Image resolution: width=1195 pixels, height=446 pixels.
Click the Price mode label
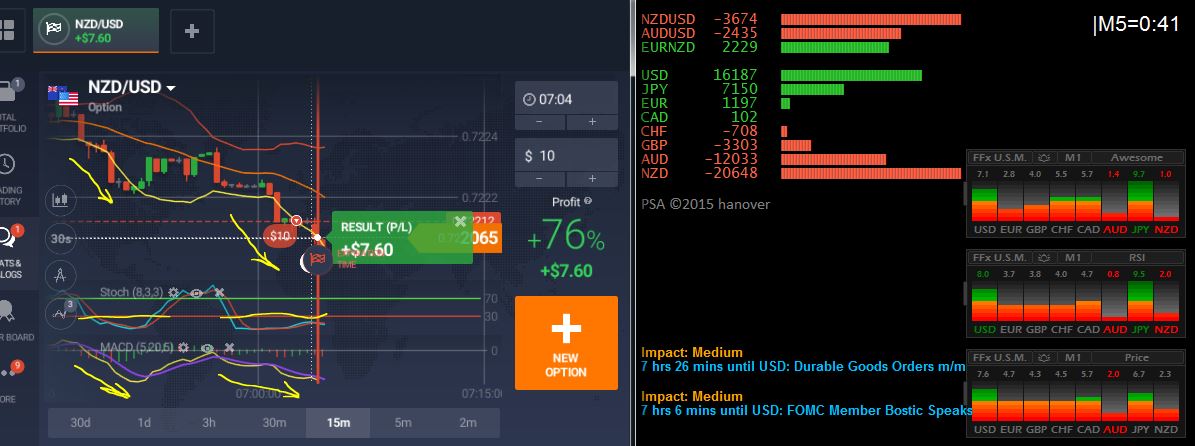click(x=1136, y=358)
